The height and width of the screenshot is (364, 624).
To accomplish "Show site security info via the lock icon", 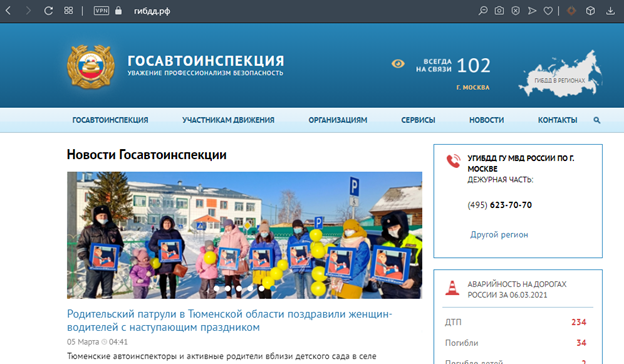I will tap(118, 10).
